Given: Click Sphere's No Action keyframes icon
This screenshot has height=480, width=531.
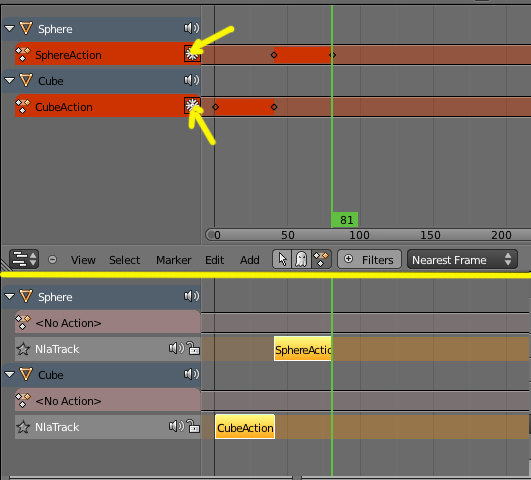Looking at the screenshot, I should click(23, 322).
